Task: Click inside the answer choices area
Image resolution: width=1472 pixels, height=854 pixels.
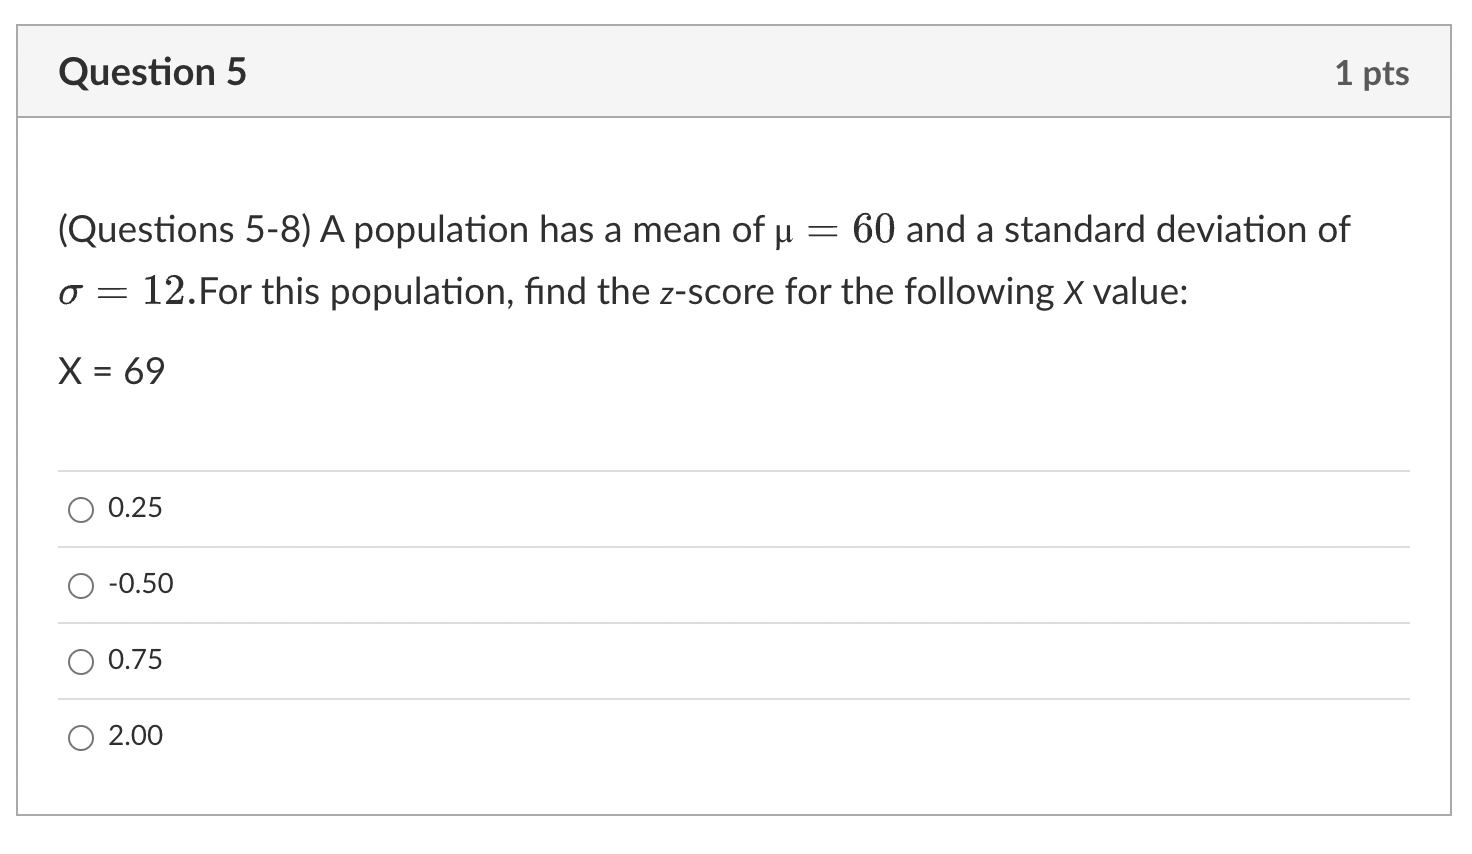Action: (700, 620)
